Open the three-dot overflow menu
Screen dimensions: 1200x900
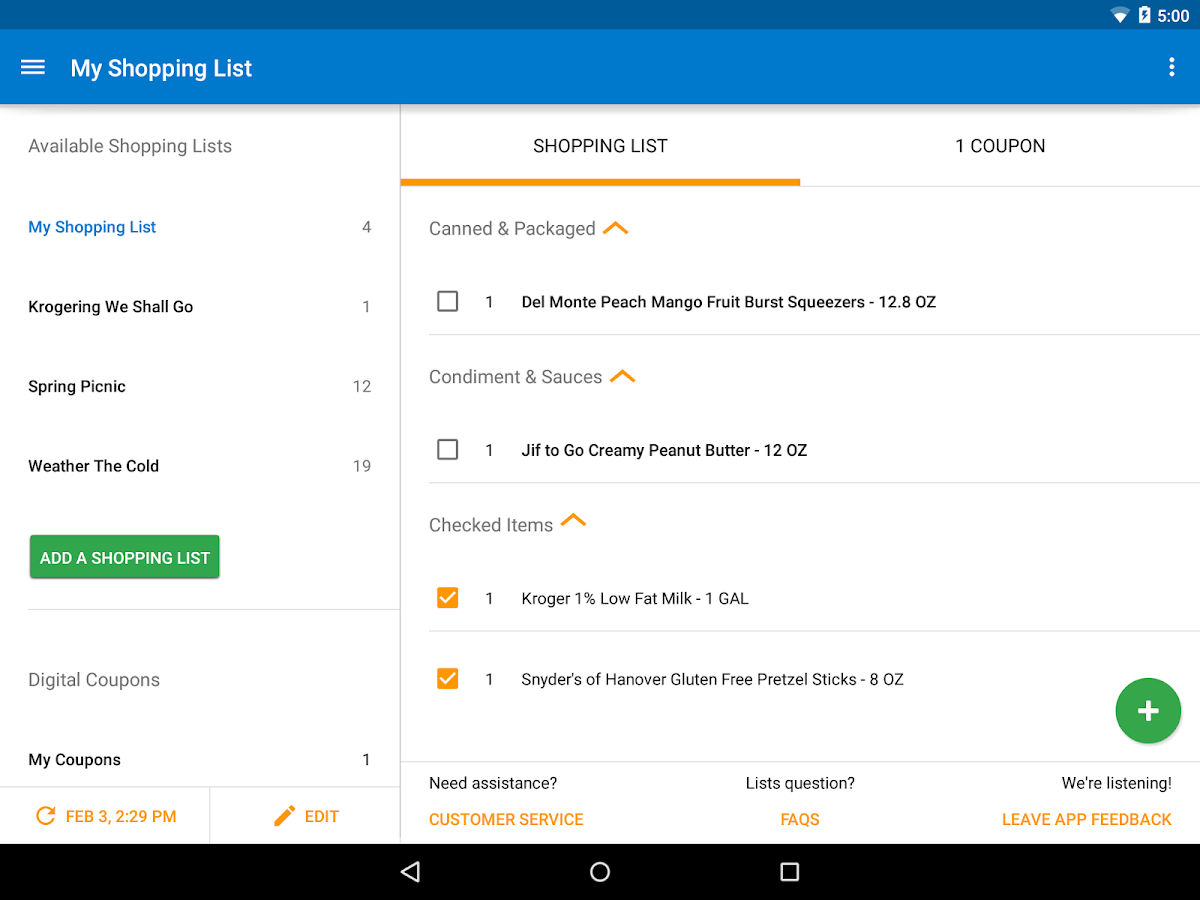(1172, 67)
